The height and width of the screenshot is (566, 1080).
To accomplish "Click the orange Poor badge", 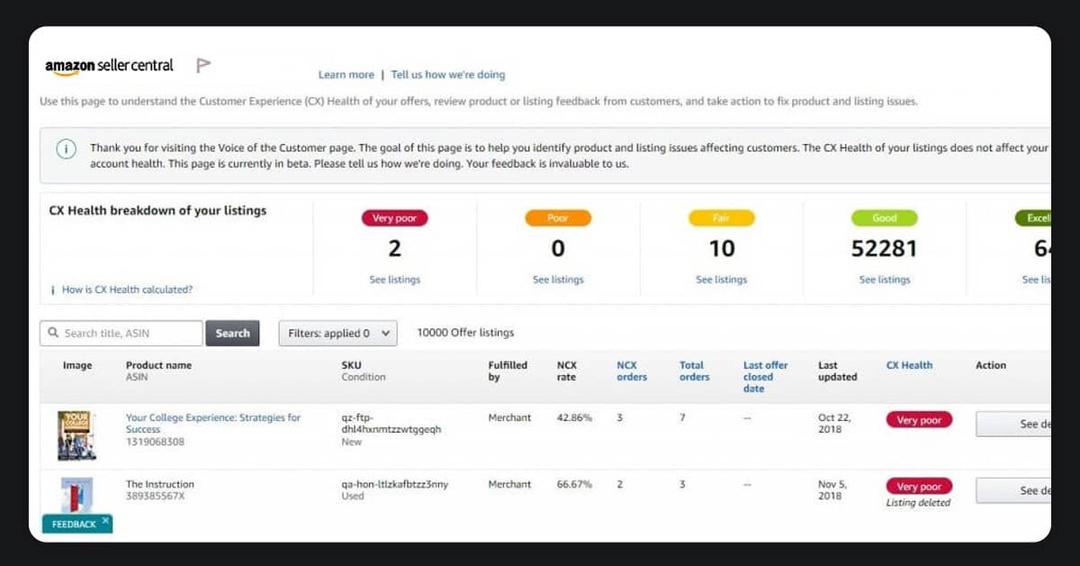I will [558, 218].
